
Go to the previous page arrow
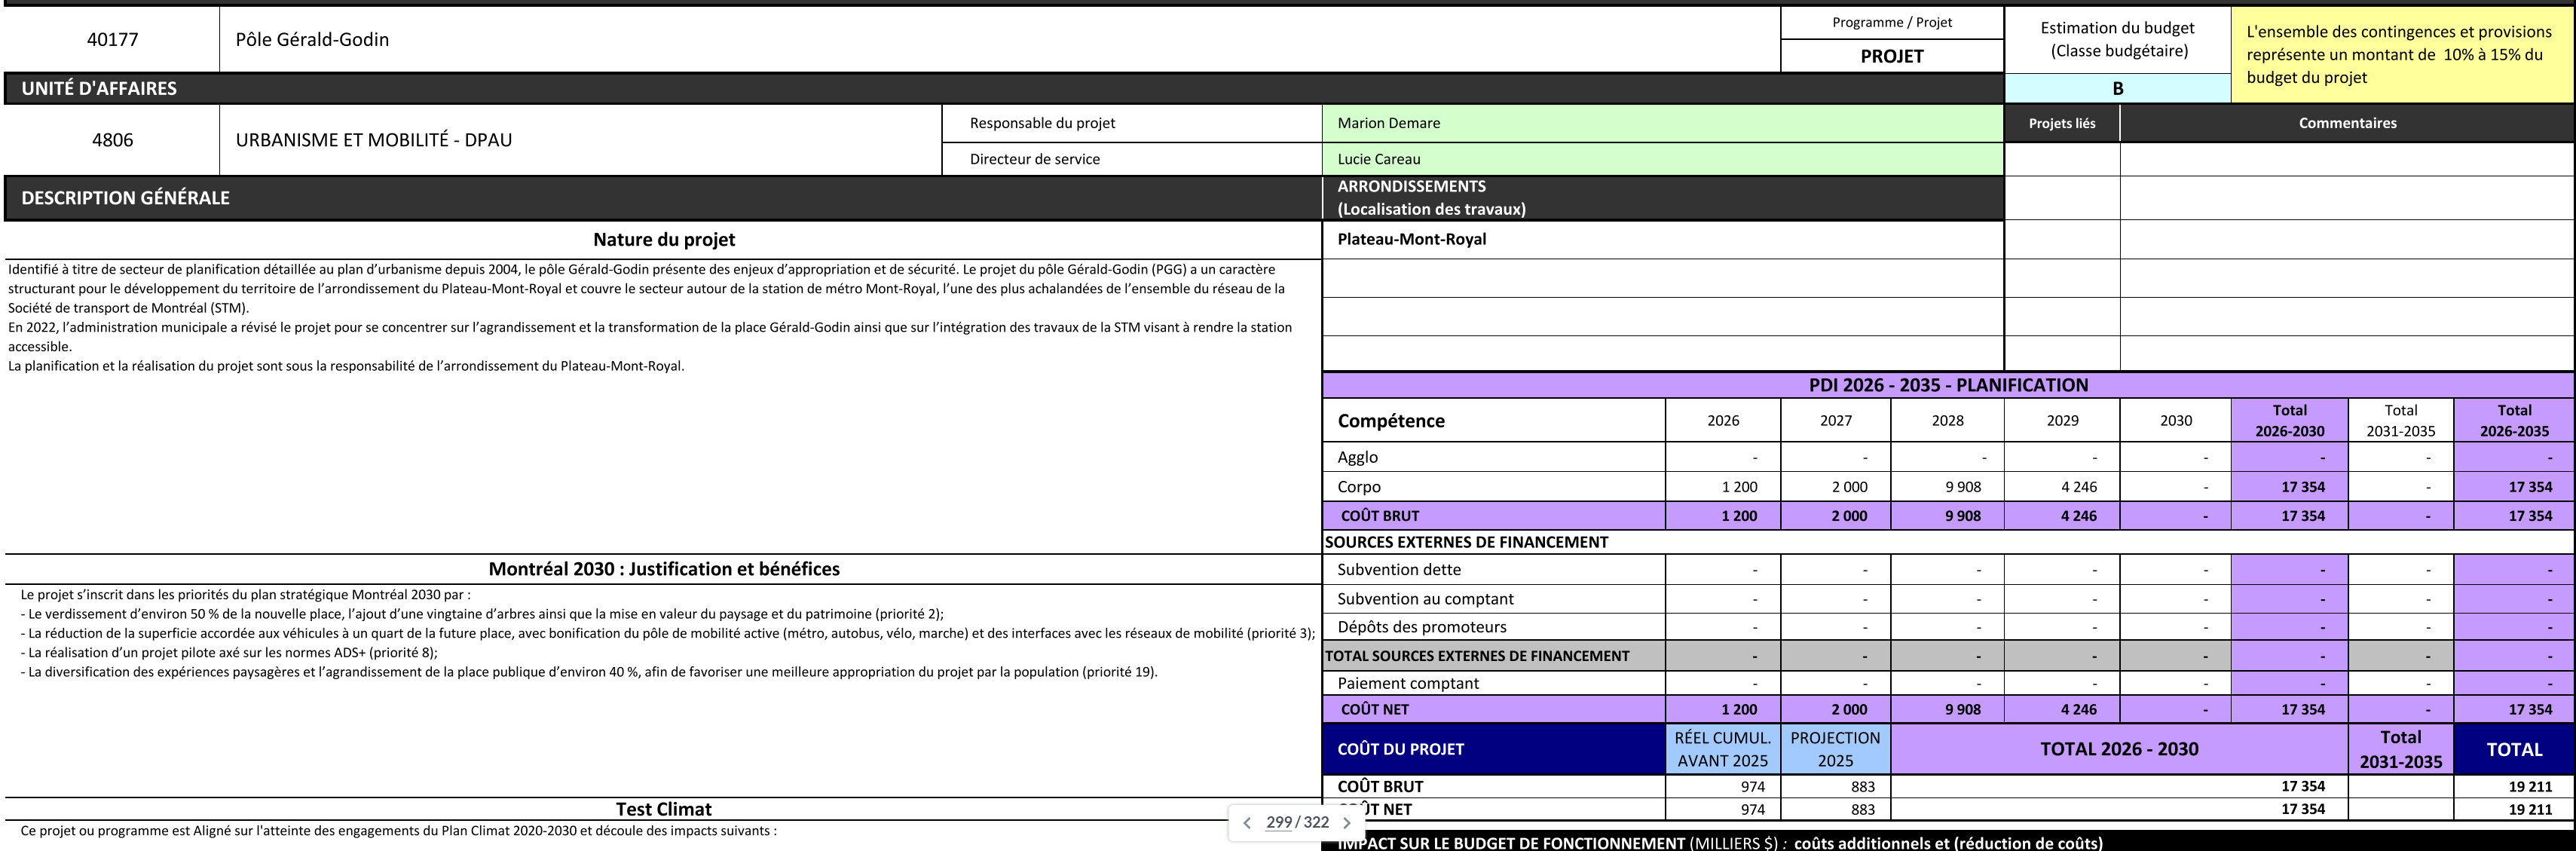pos(1247,823)
